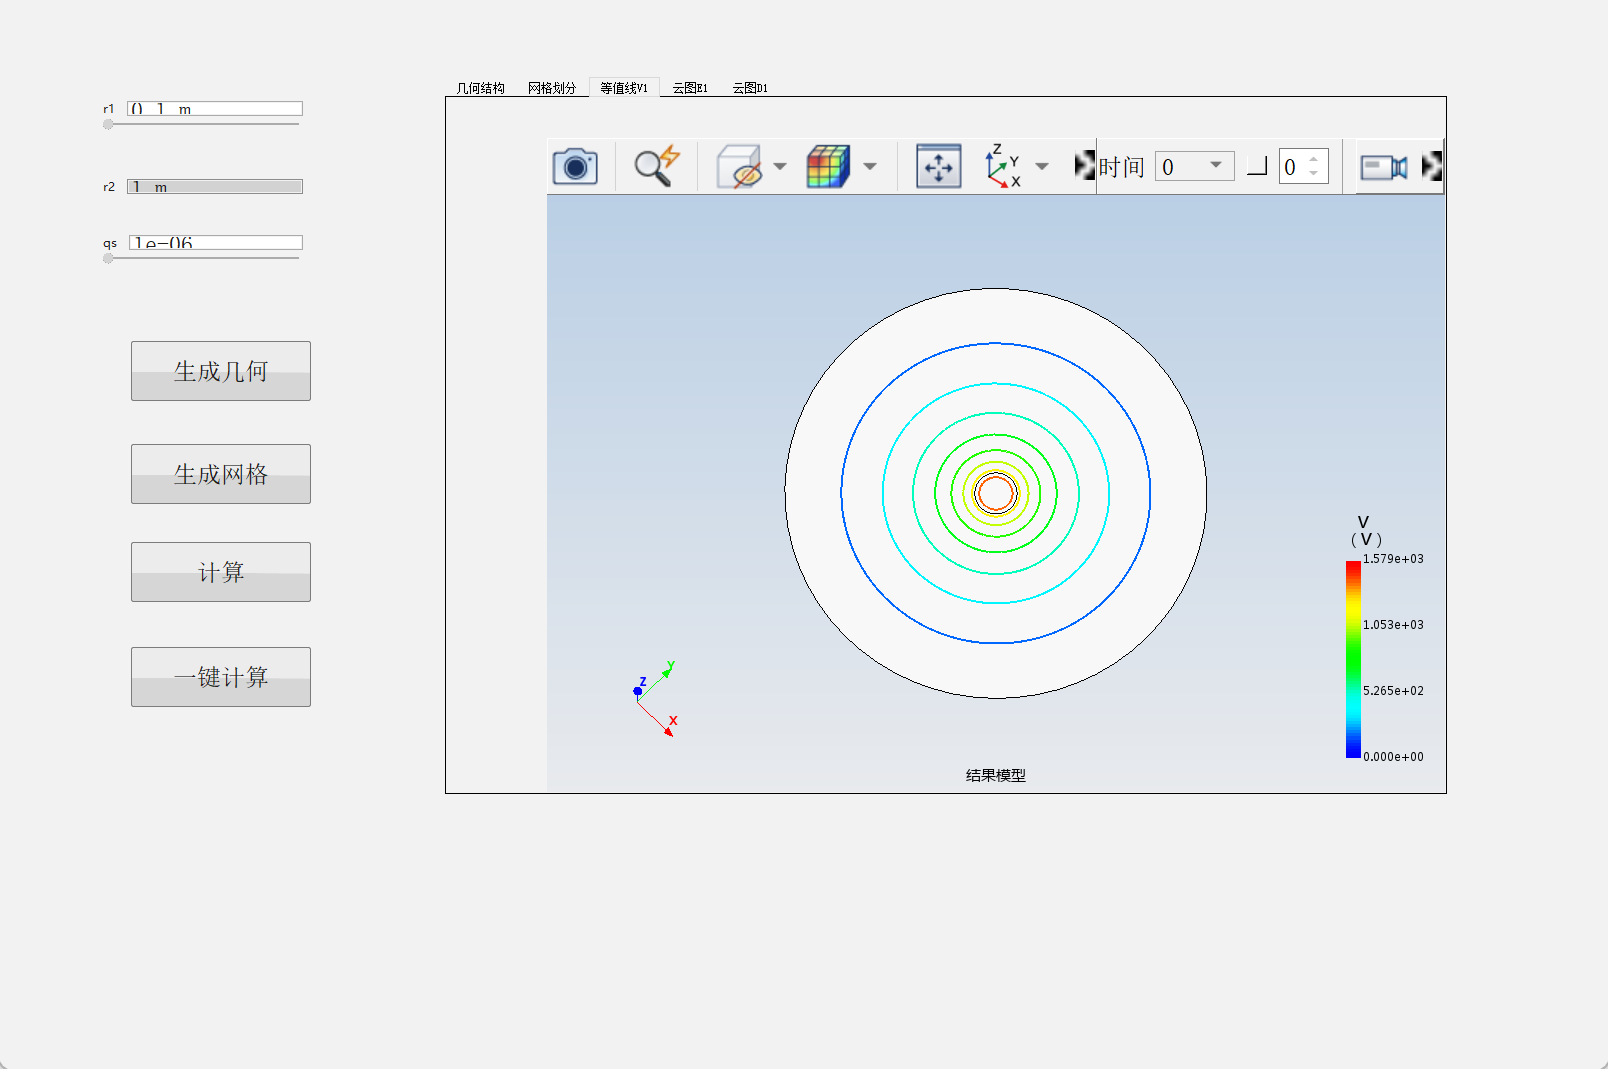Click the qs input field

(215, 242)
